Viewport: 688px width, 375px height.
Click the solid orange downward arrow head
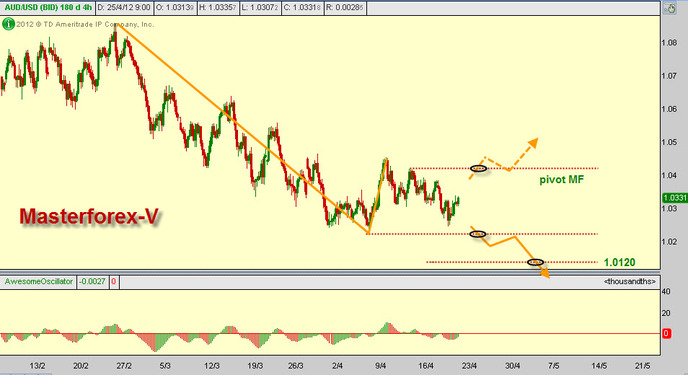coord(544,273)
